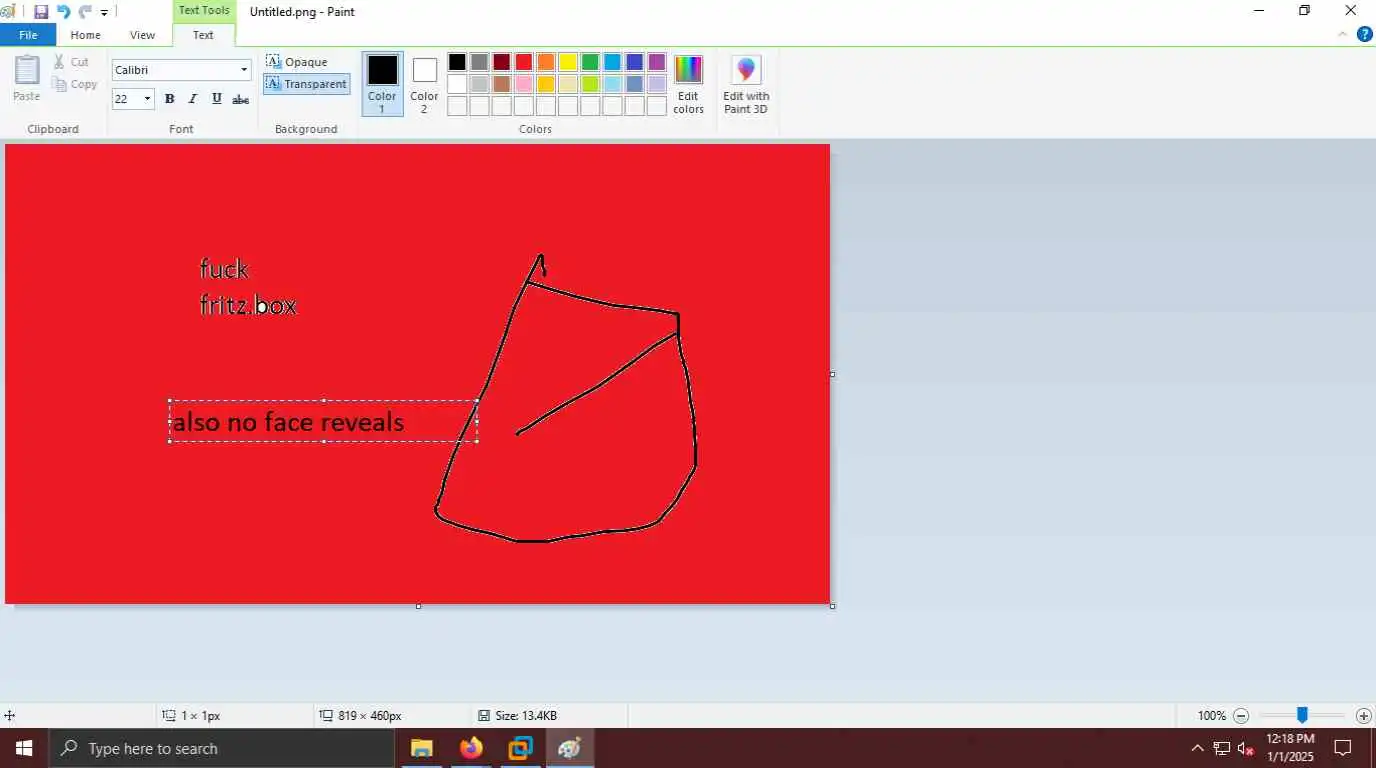Open File Explorer from the taskbar
Screen dimensions: 1376x768
[x=421, y=748]
